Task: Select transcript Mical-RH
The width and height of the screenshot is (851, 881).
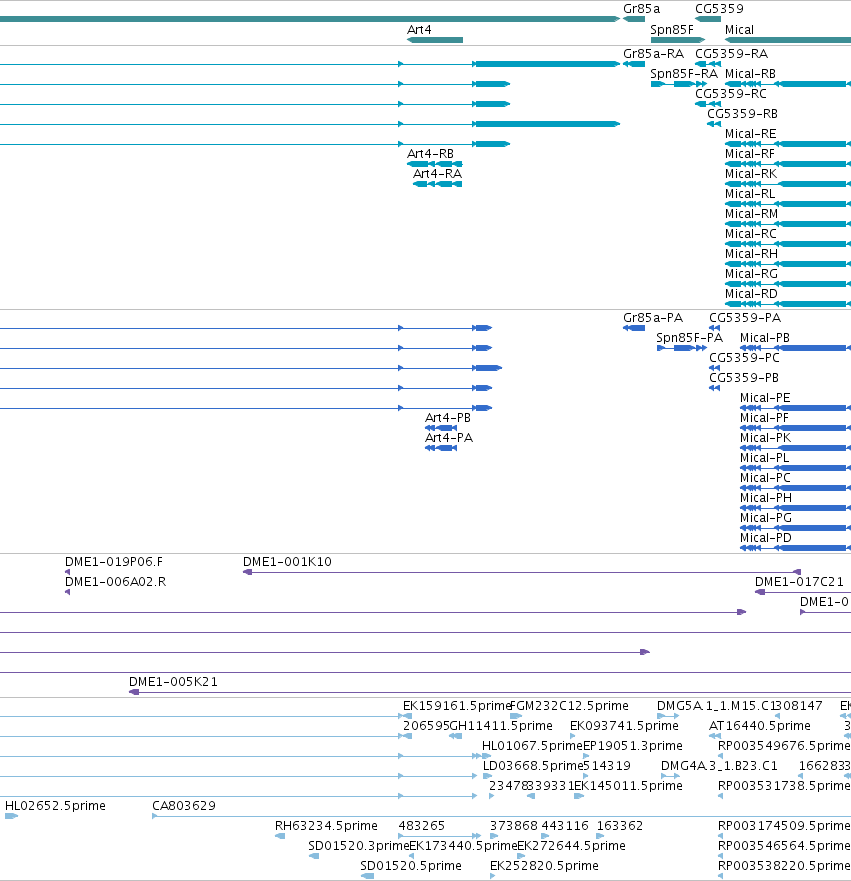Action: (788, 264)
